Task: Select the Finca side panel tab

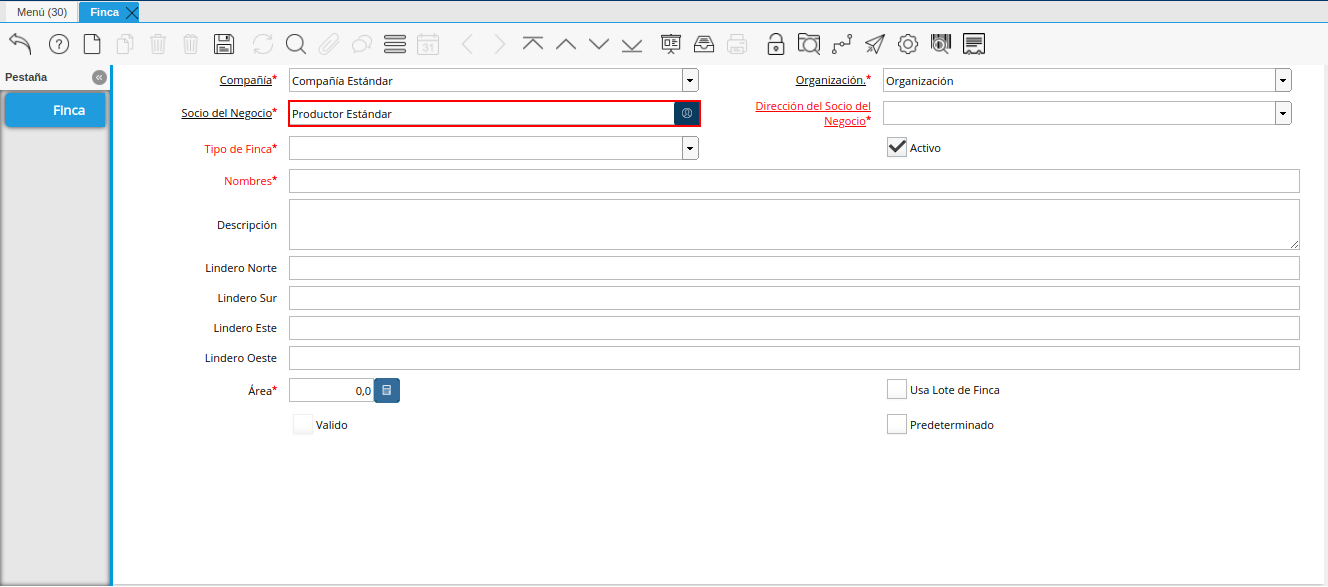Action: pyautogui.click(x=56, y=110)
